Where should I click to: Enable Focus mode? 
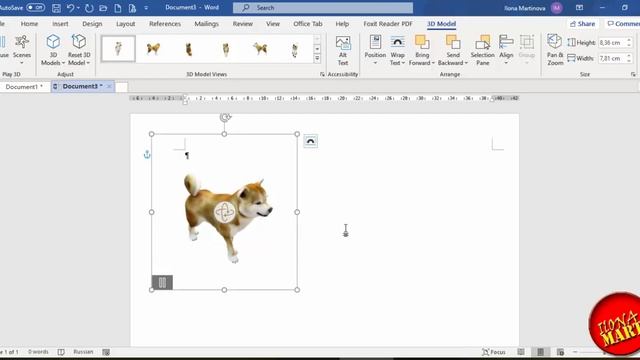click(x=494, y=352)
